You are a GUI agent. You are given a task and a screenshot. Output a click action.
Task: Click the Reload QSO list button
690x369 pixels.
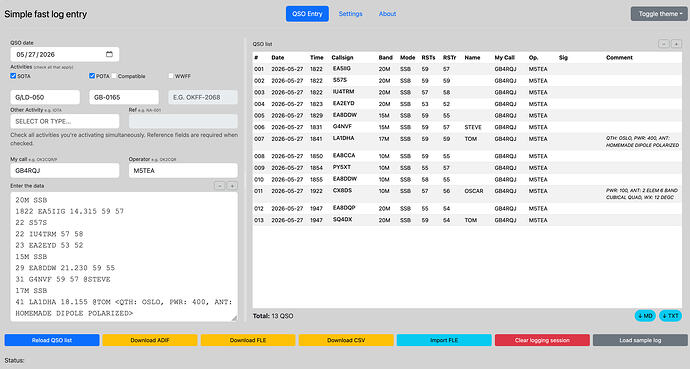(x=52, y=340)
